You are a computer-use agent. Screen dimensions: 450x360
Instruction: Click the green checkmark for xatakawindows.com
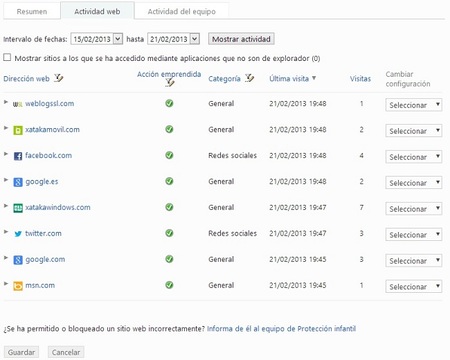pos(169,207)
